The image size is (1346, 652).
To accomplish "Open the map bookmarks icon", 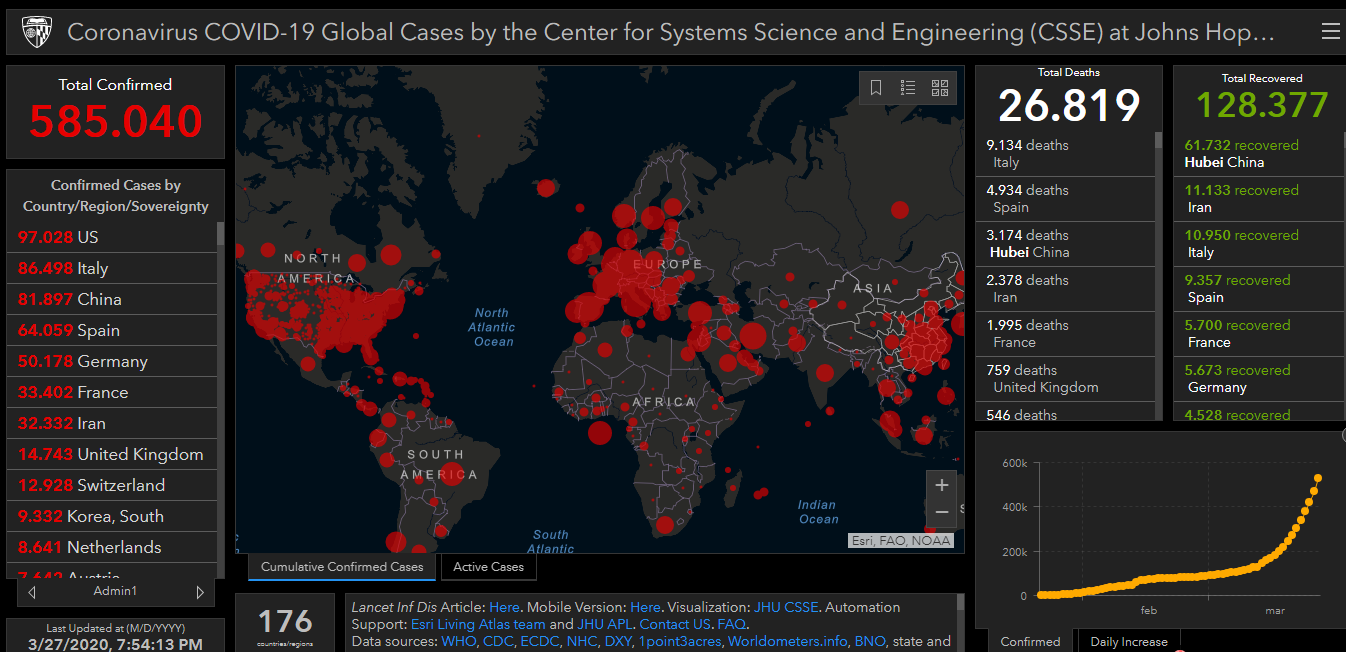I will click(876, 88).
